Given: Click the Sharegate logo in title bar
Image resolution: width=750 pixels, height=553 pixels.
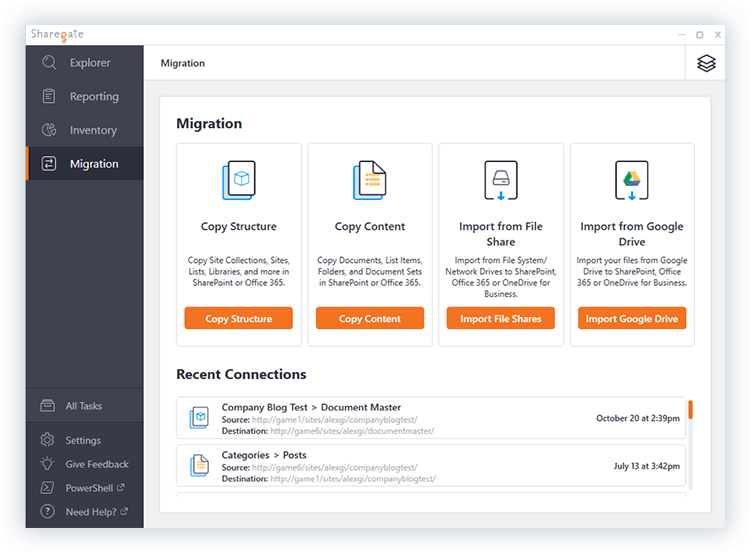Looking at the screenshot, I should pos(57,34).
